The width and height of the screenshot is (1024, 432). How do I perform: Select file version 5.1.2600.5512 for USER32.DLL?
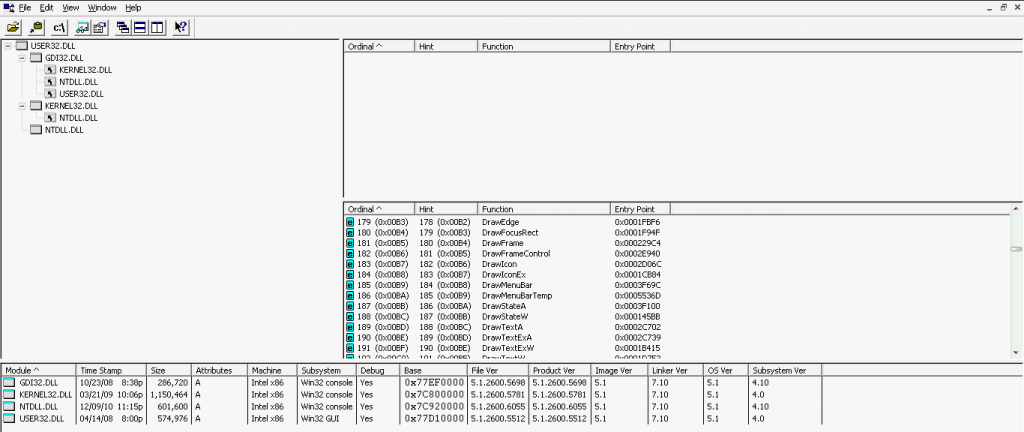(496, 418)
